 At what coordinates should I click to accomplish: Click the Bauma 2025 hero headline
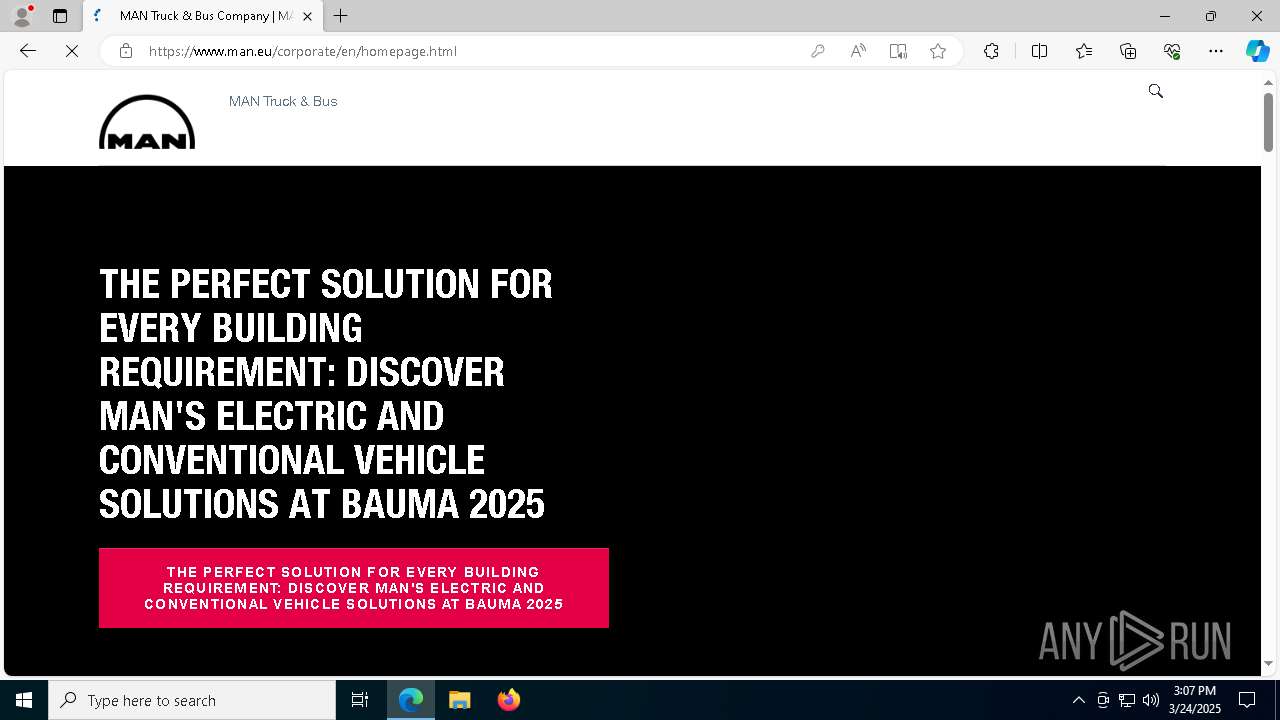(326, 393)
